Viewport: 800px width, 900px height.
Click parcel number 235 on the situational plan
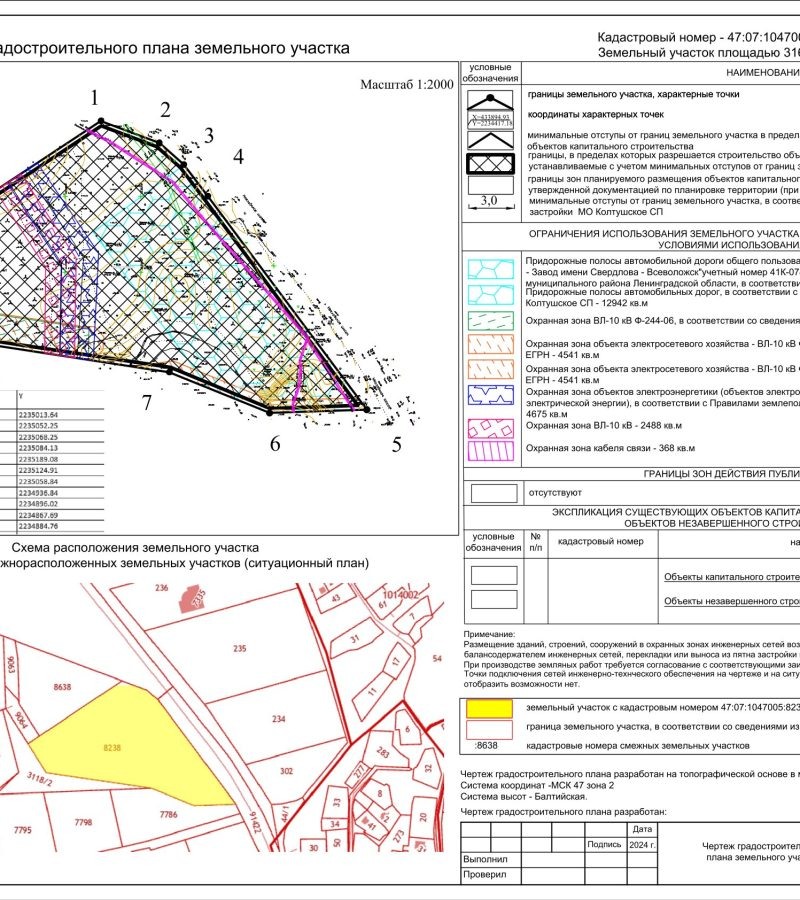[240, 648]
